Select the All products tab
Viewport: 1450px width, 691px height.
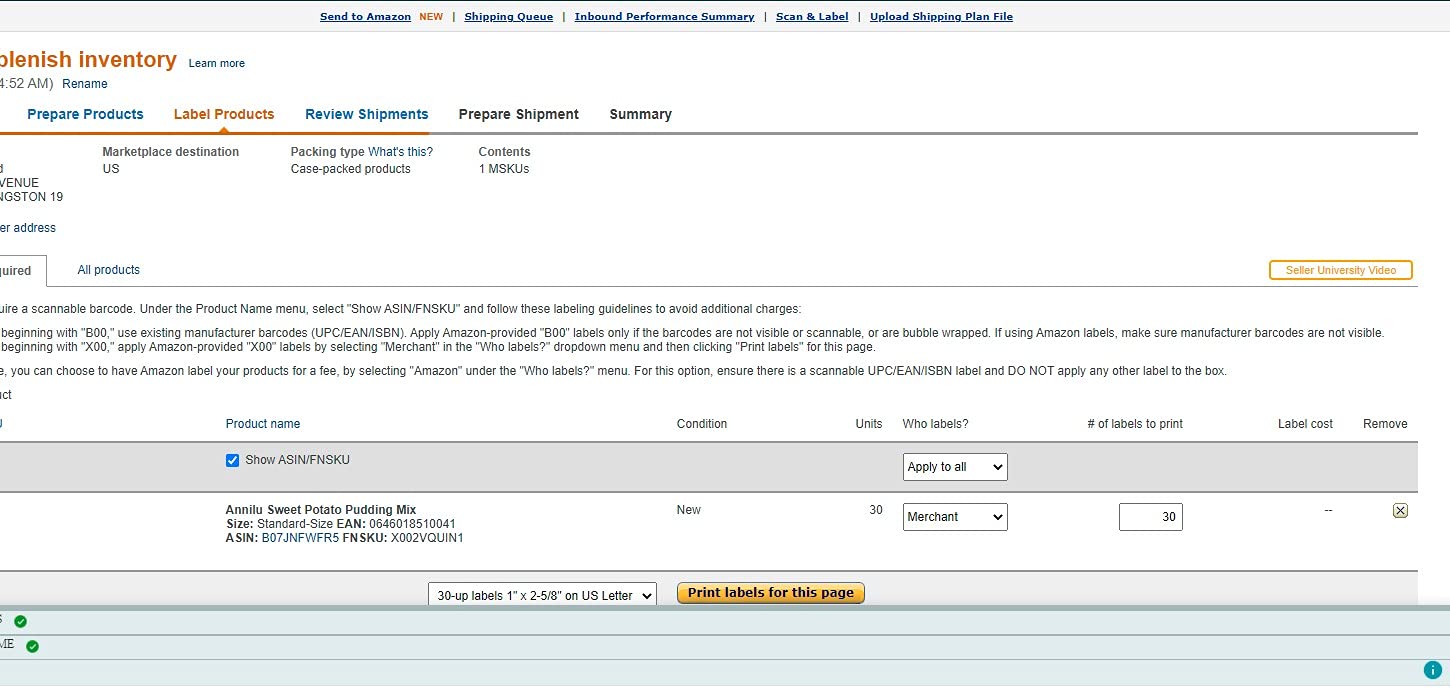pos(108,270)
